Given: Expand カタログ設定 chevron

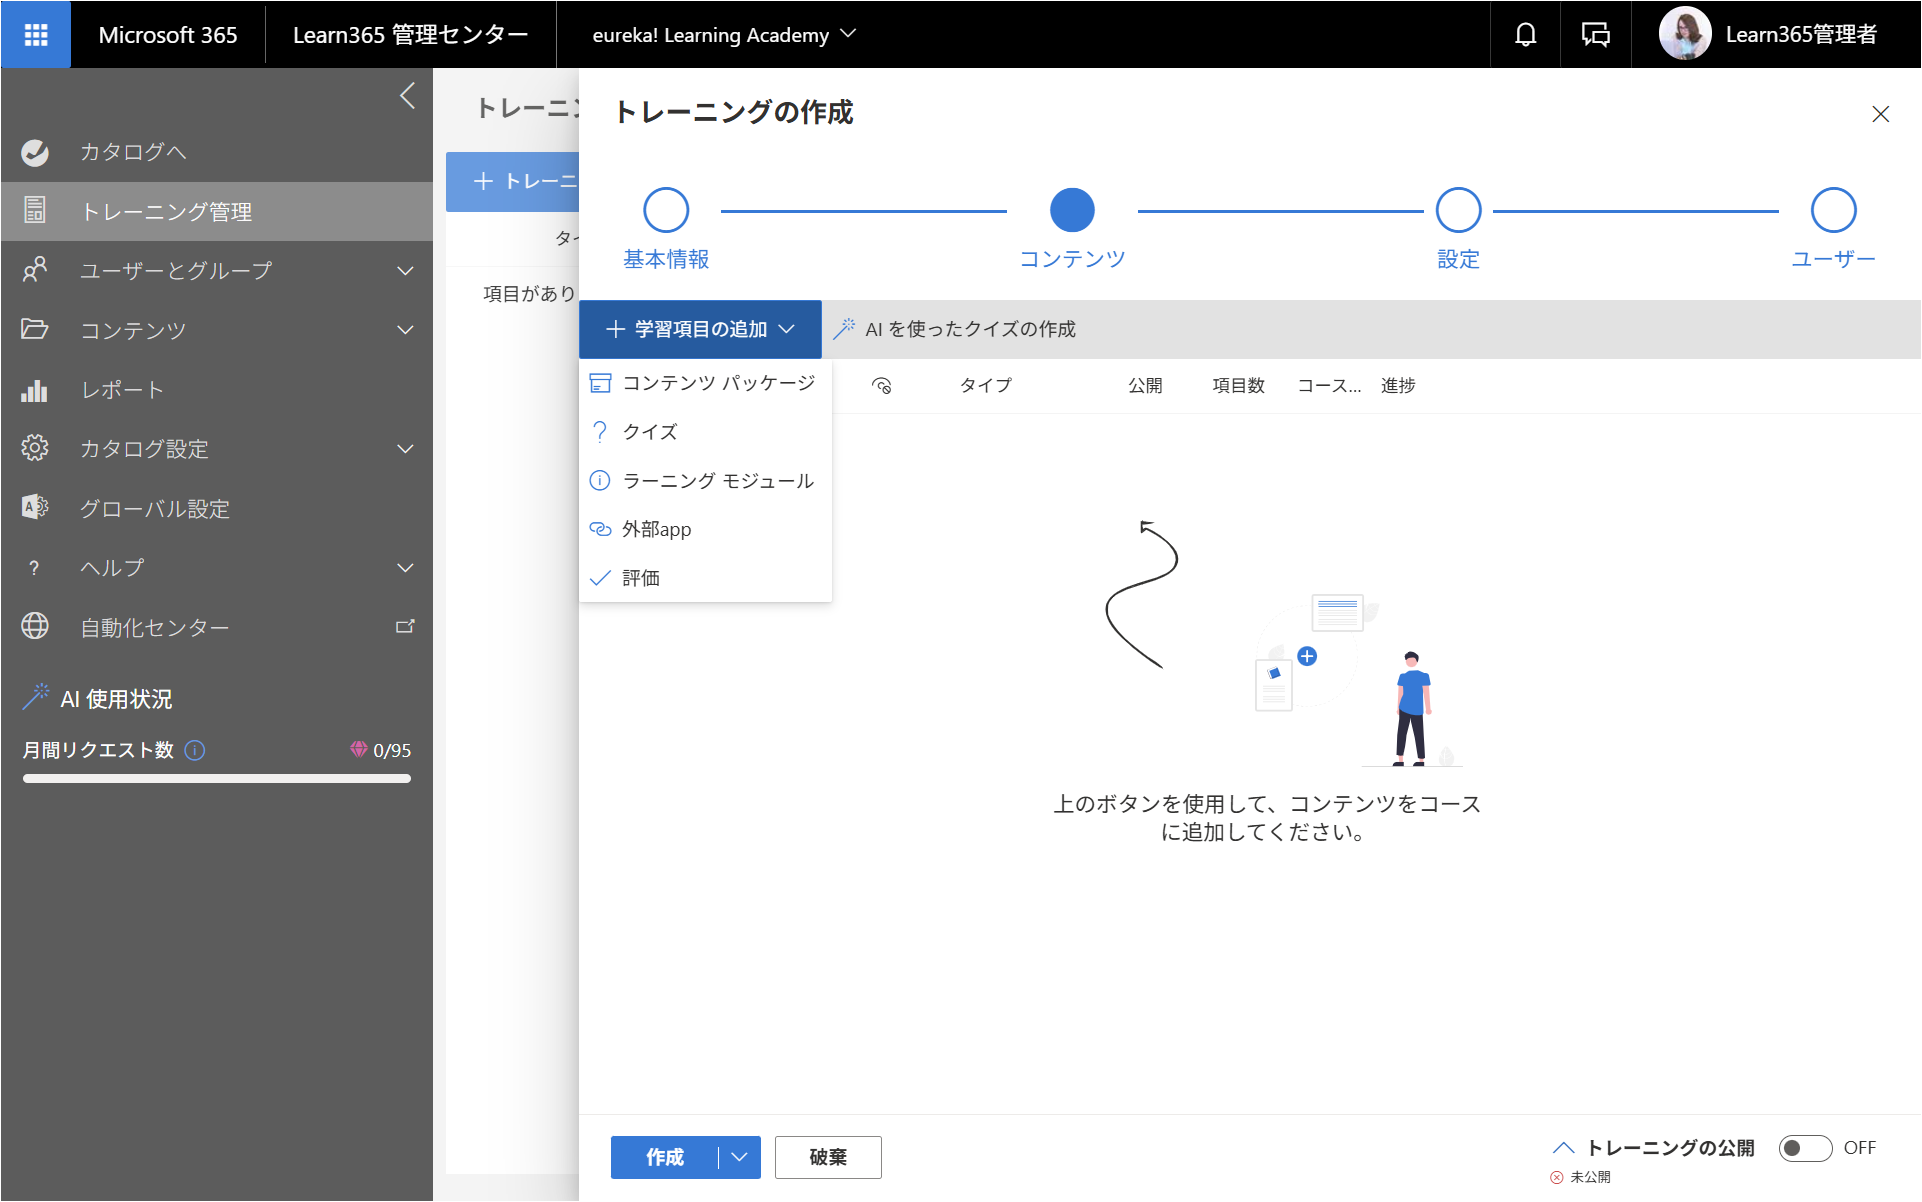Looking at the screenshot, I should (405, 448).
